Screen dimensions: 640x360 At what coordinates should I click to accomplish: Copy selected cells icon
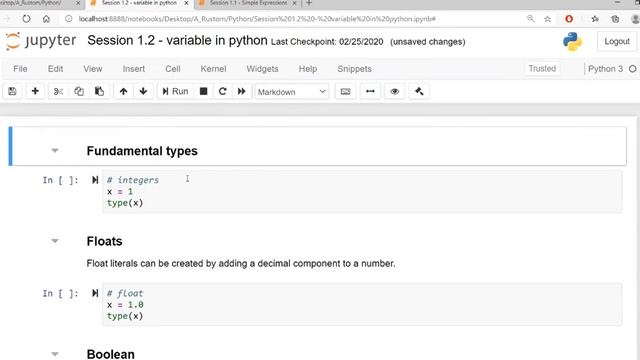click(79, 91)
